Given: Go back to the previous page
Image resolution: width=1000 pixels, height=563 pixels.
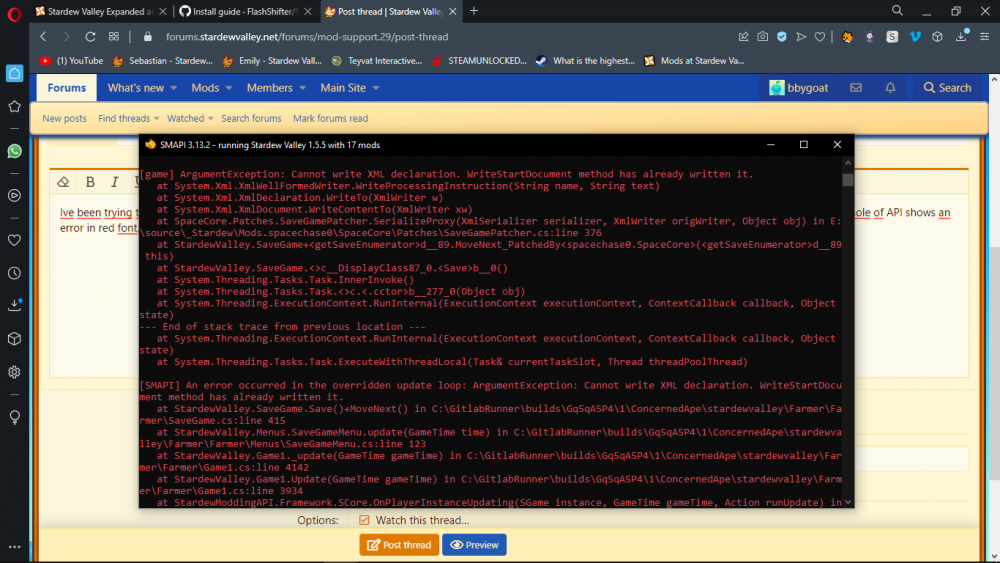Looking at the screenshot, I should pos(43,37).
